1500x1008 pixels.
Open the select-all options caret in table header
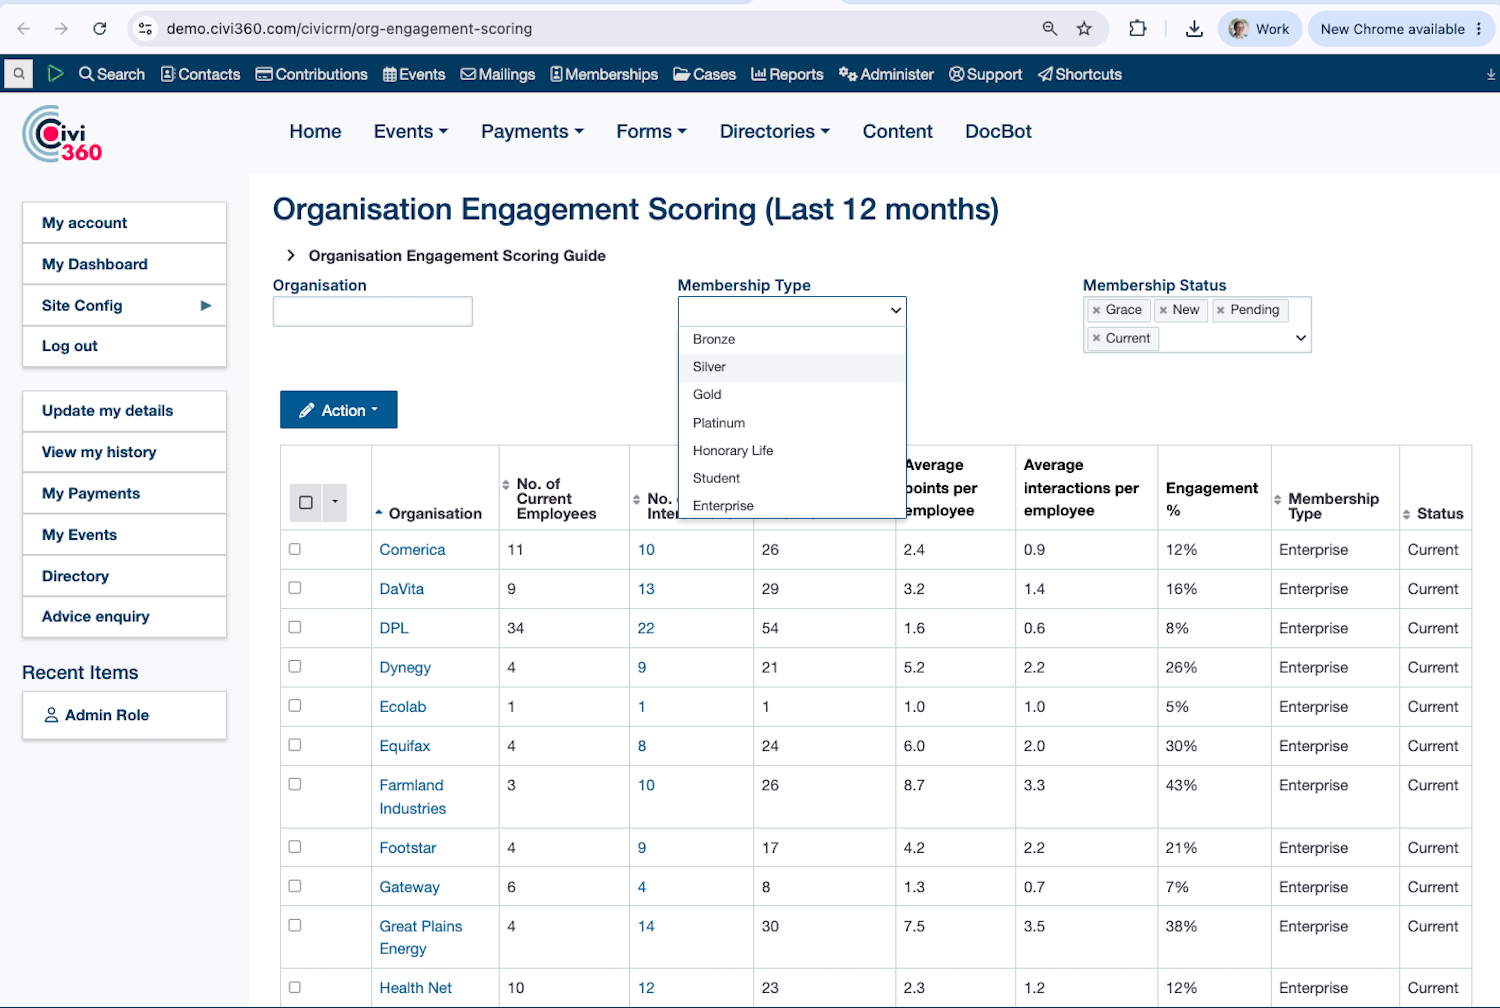click(335, 502)
